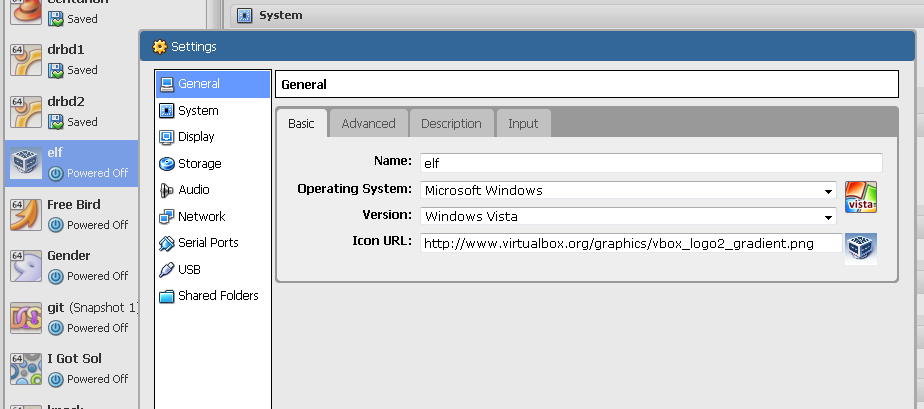The width and height of the screenshot is (924, 409).
Task: Select the I Got Sol virtual machine icon
Action: [x=26, y=369]
